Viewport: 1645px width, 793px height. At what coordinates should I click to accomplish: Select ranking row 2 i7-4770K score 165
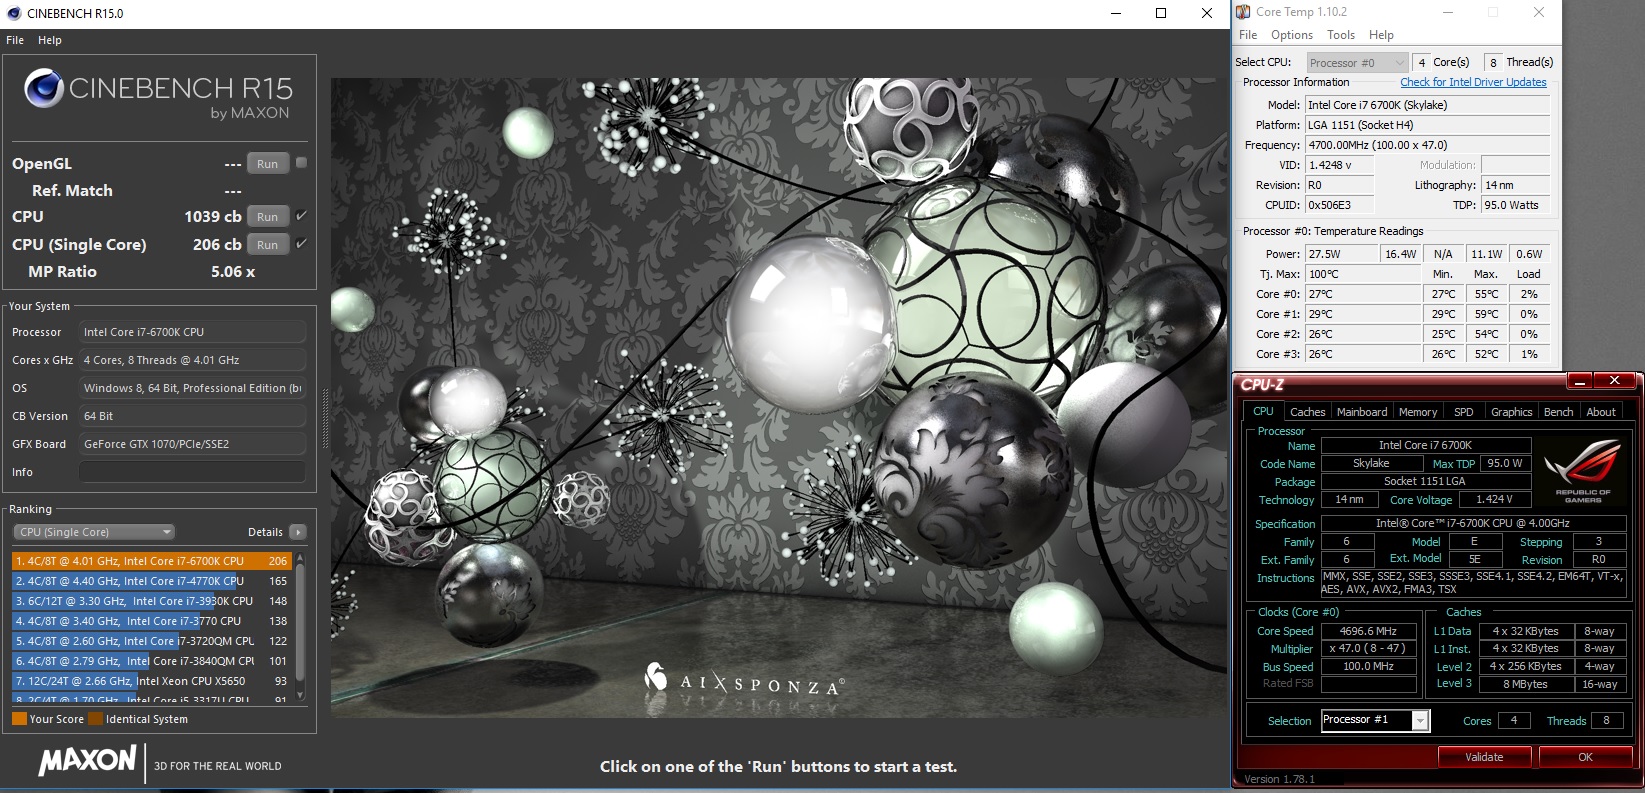point(151,581)
